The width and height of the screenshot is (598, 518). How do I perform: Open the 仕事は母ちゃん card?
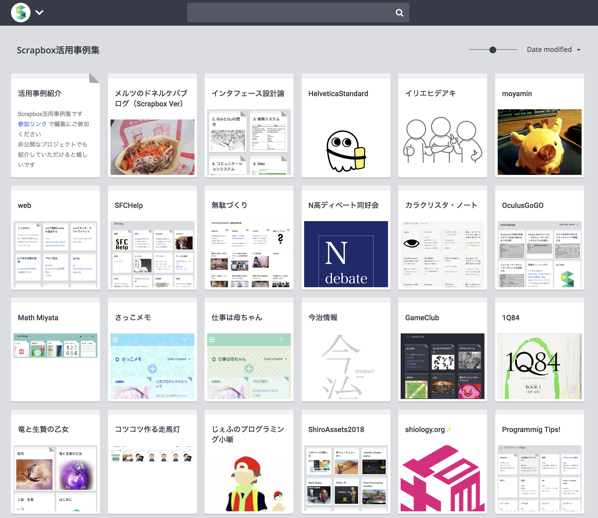coord(249,349)
